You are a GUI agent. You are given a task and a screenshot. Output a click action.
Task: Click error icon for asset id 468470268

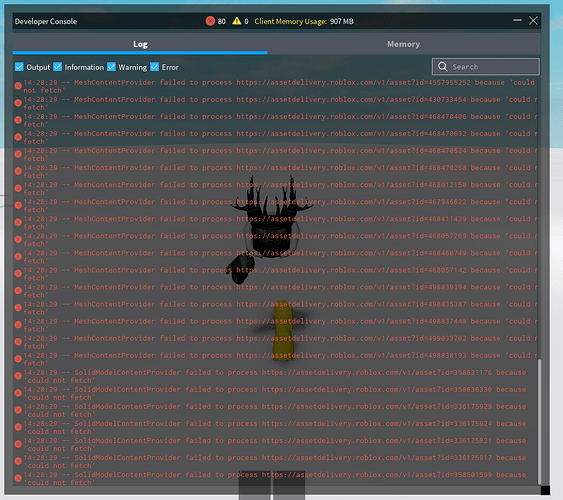coord(18,171)
